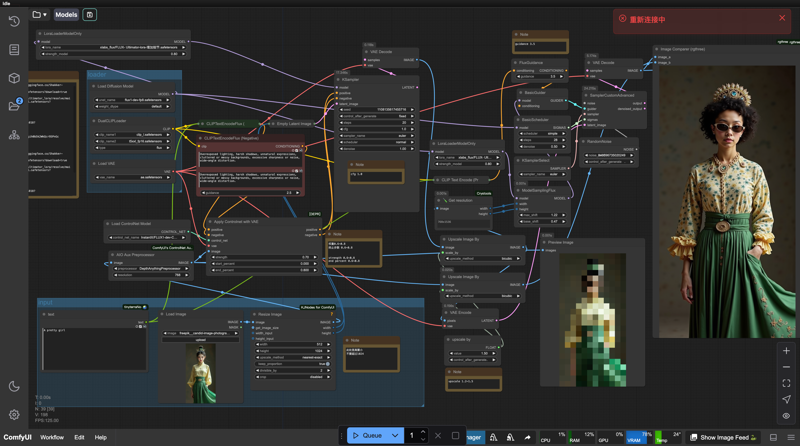Open the model library cube icon
Screen dimensions: 800x446
[14, 78]
